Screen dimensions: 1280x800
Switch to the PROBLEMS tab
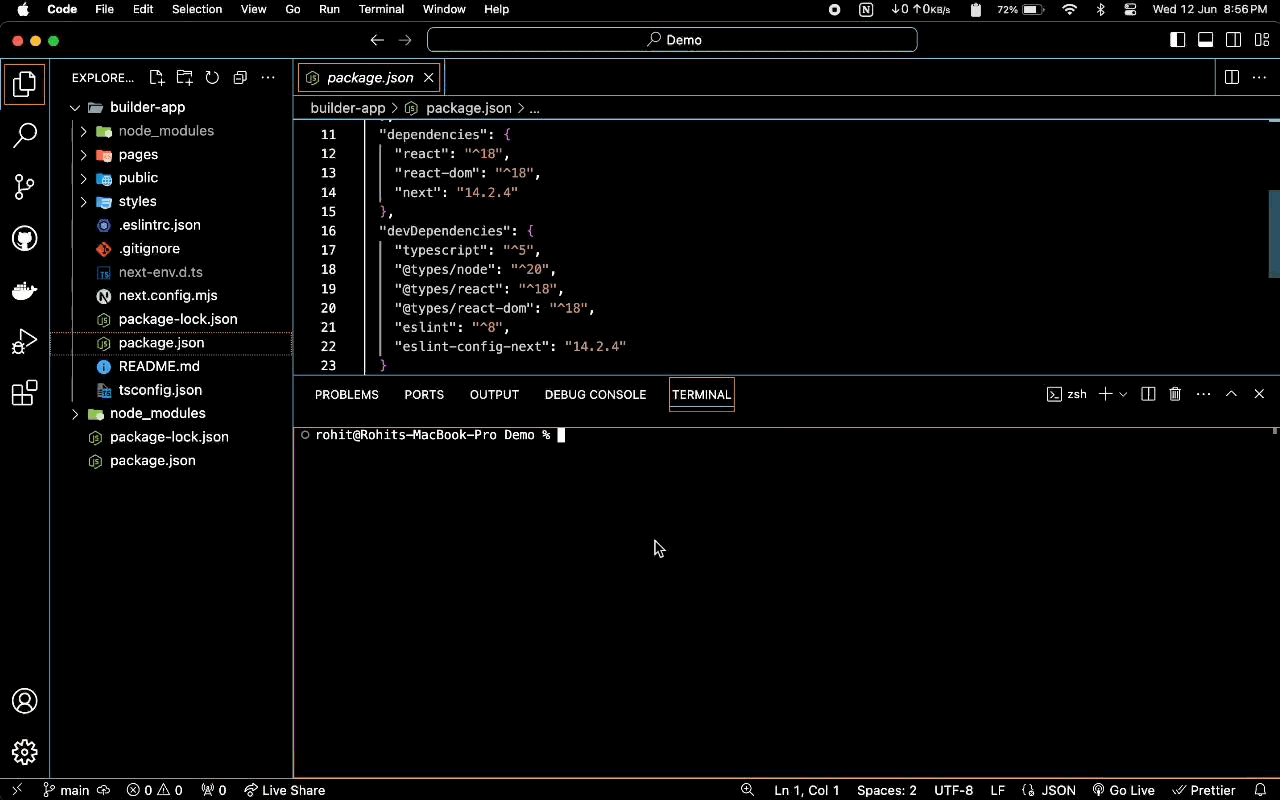pos(346,395)
